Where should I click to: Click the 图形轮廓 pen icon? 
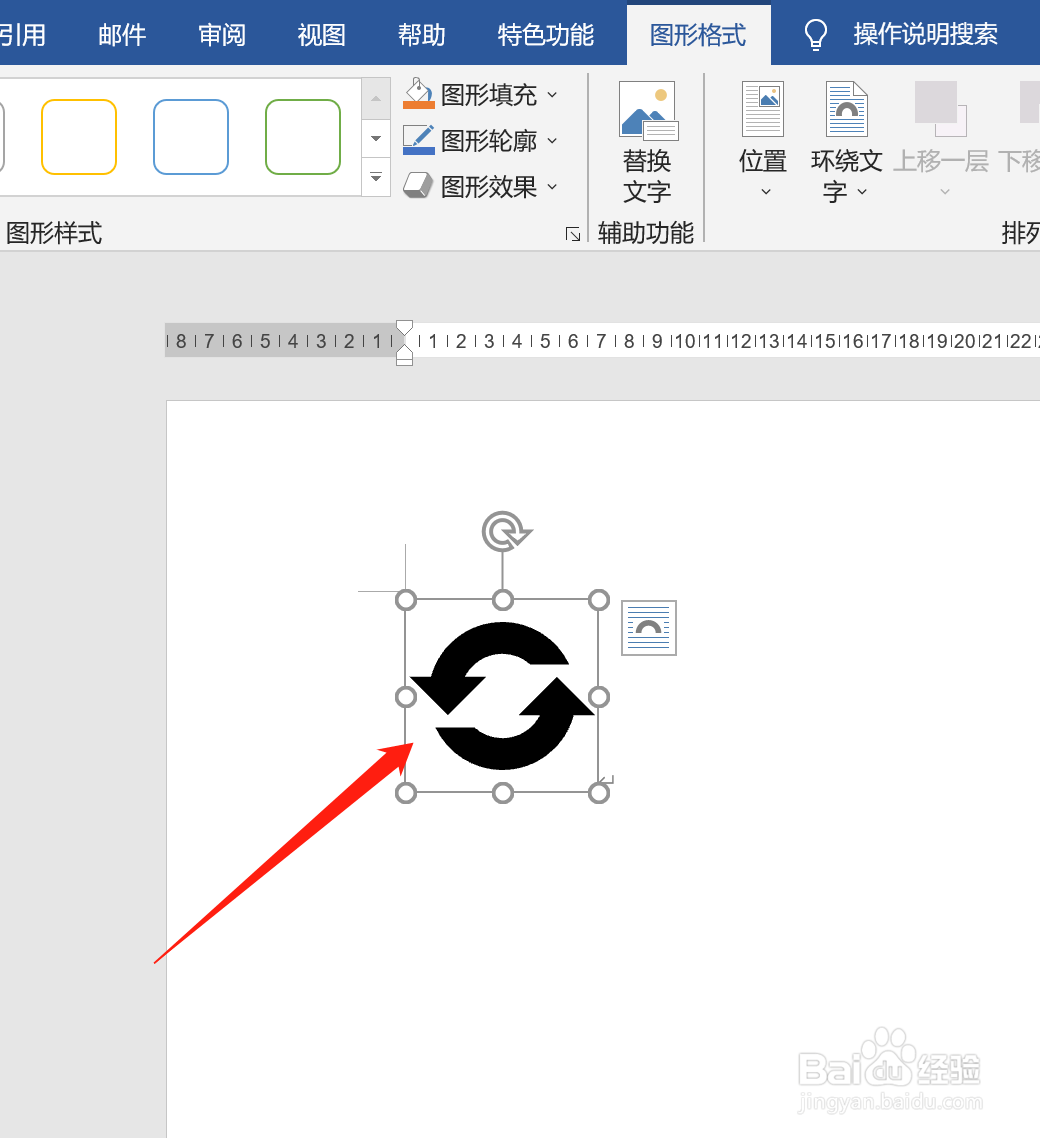point(419,139)
